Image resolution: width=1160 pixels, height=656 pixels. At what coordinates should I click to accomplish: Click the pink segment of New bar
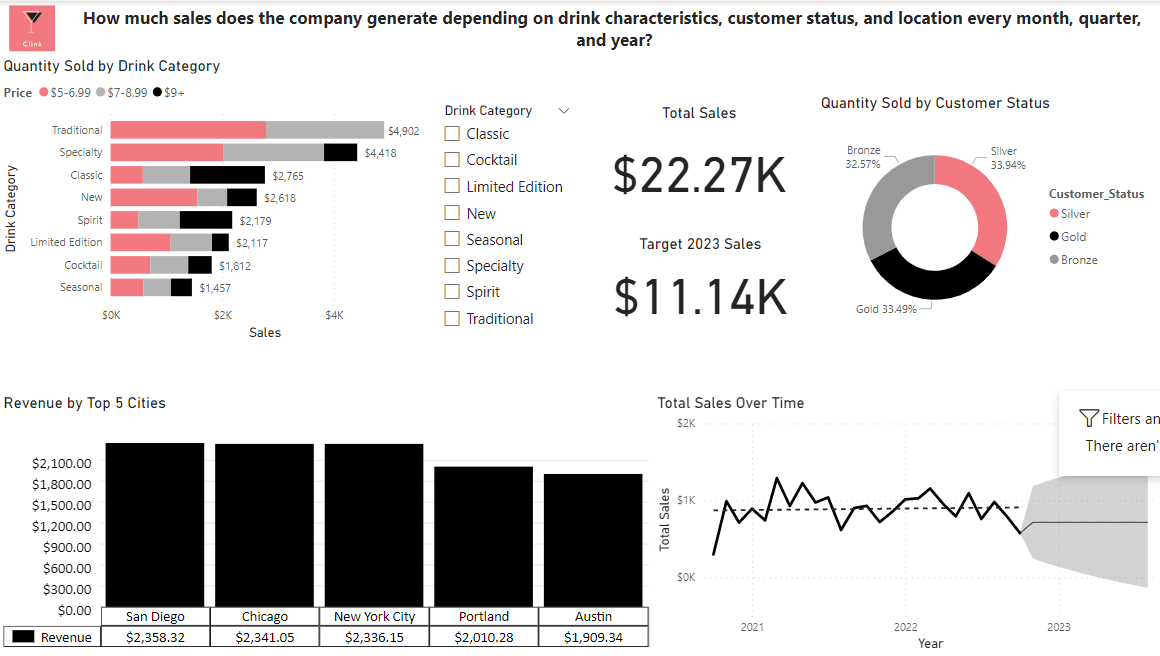coord(154,197)
